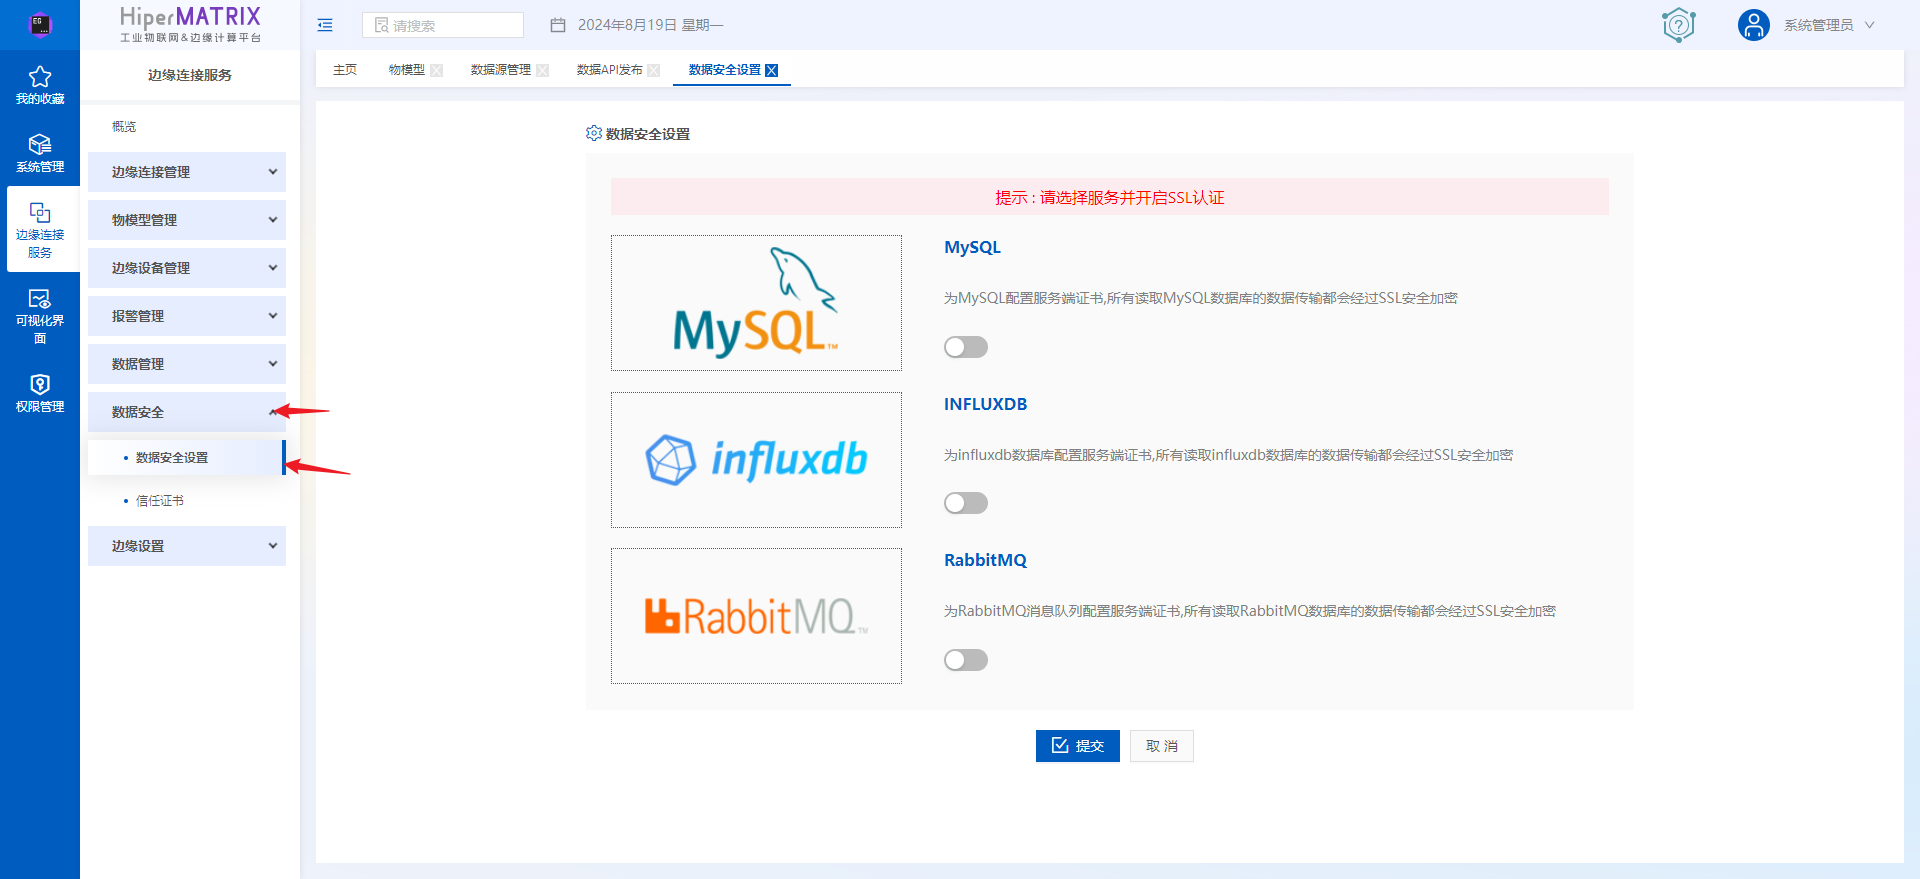Click the HiperMATRIX platform logo

[190, 24]
